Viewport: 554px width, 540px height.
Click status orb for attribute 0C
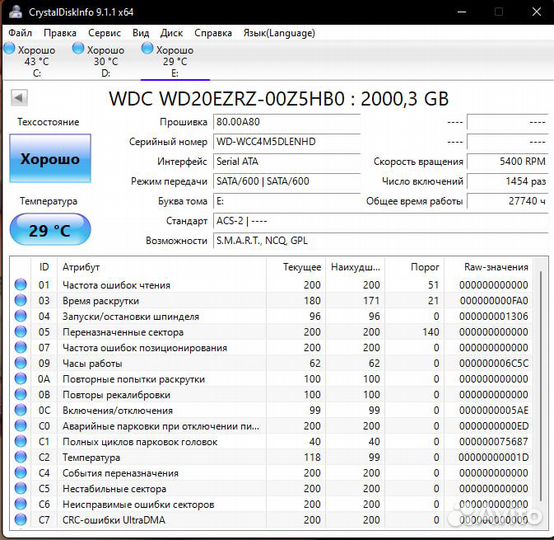click(21, 410)
